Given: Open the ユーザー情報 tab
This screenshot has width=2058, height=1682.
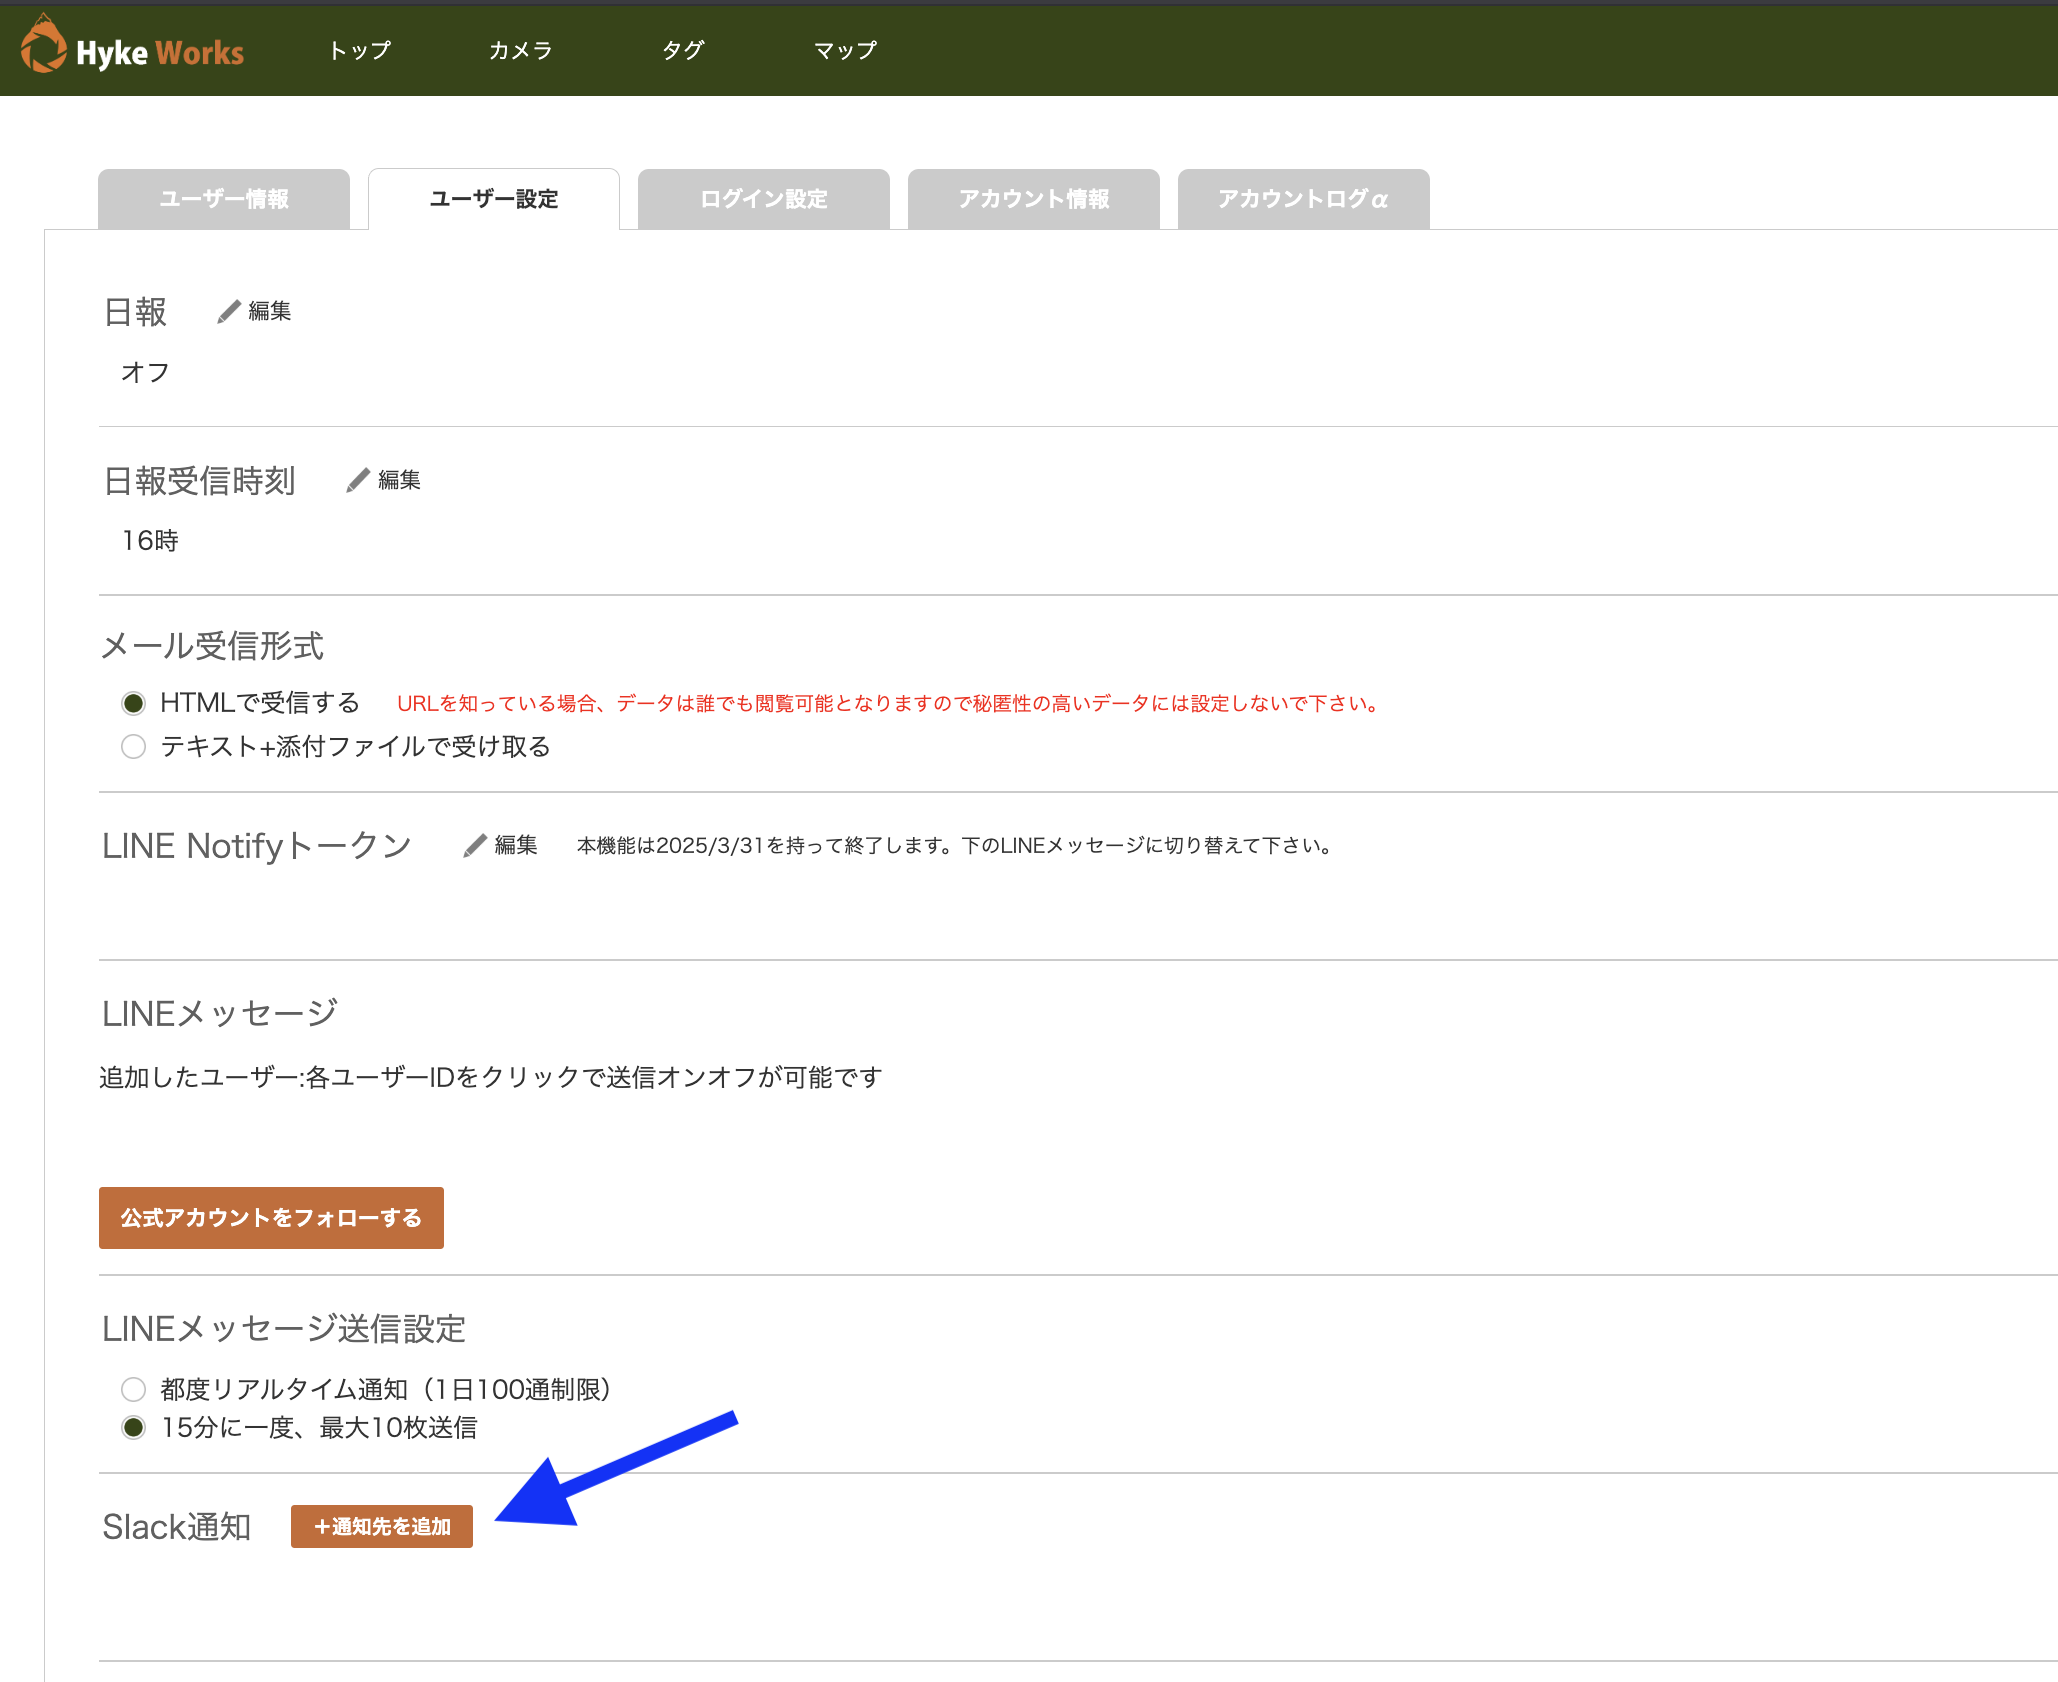Looking at the screenshot, I should pos(224,199).
